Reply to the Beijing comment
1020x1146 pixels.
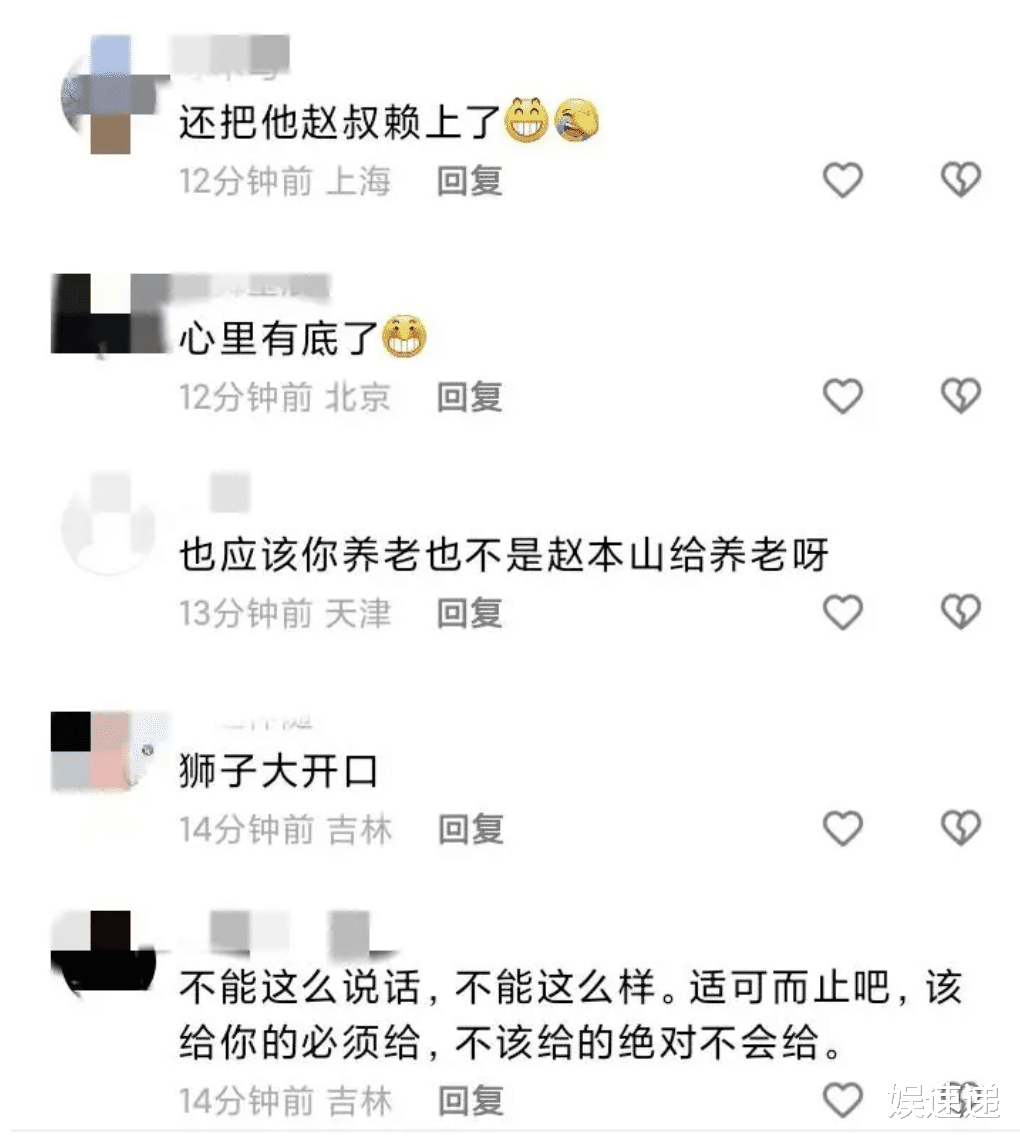click(x=470, y=397)
